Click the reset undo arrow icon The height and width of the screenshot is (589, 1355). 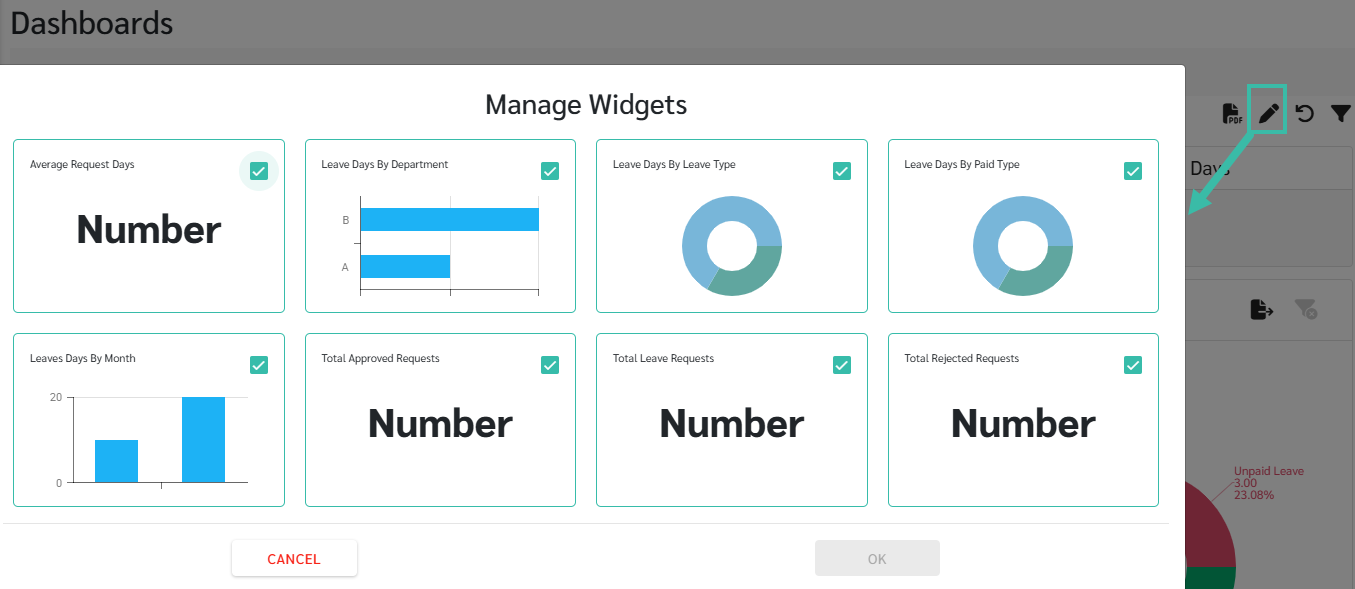1305,114
